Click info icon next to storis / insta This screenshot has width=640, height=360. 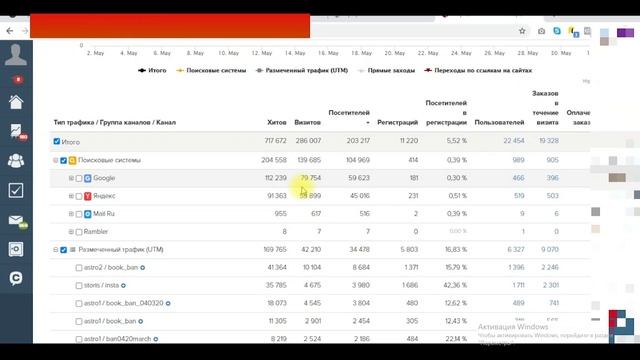(123, 286)
